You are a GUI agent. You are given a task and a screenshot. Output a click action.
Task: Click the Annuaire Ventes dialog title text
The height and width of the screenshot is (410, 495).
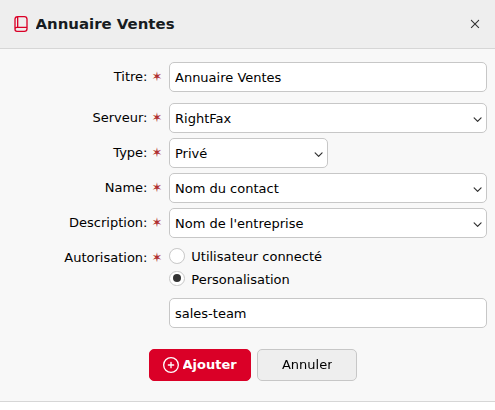pos(105,24)
